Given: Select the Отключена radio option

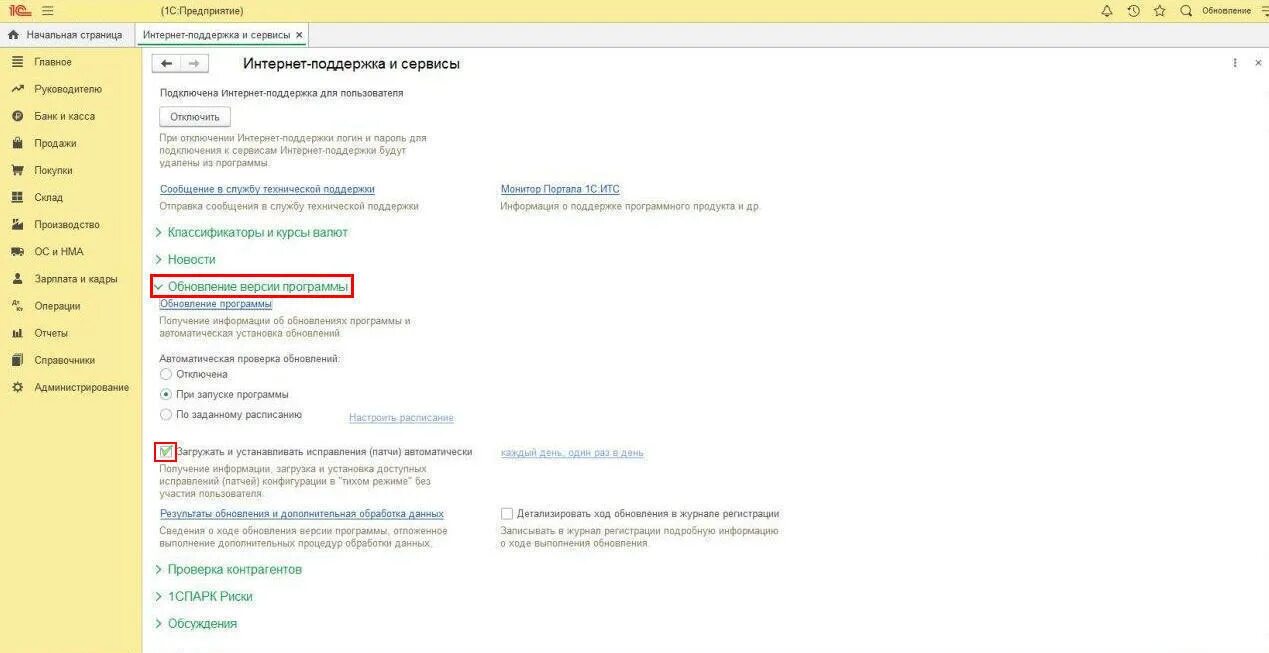Looking at the screenshot, I should 166,374.
